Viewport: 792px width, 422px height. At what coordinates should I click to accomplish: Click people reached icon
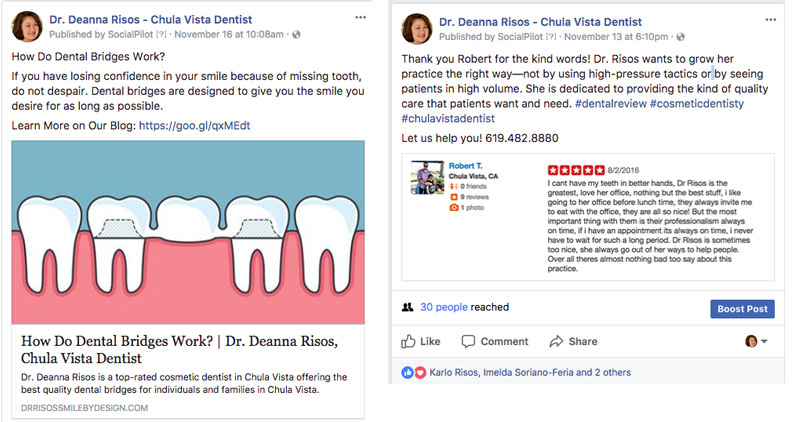(408, 307)
